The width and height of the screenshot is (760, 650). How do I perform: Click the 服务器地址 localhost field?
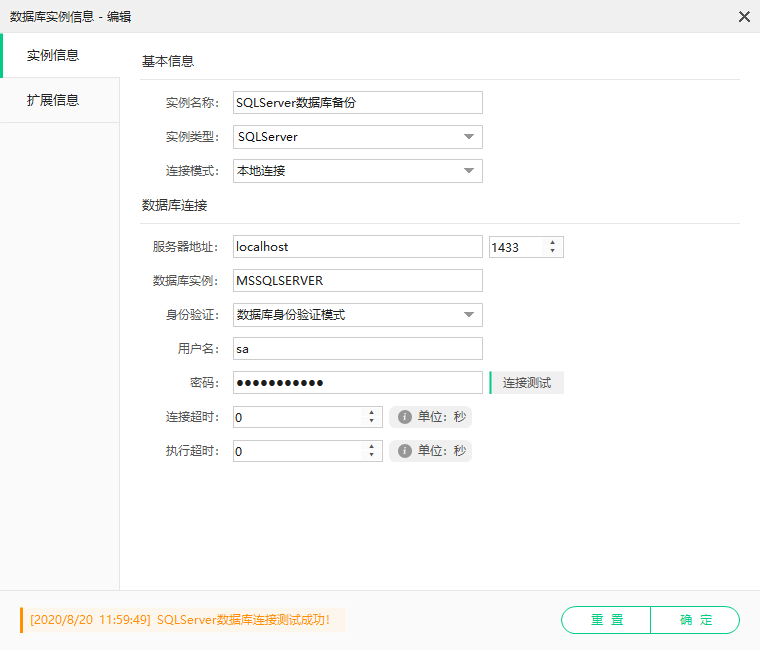(358, 247)
